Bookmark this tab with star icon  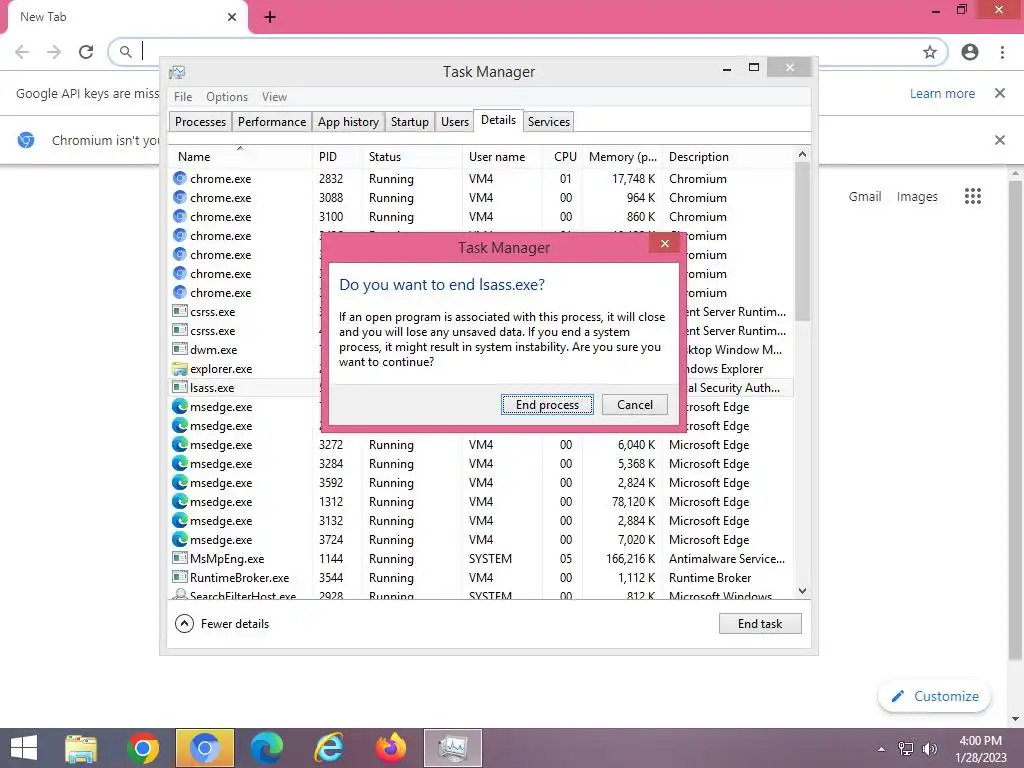[x=930, y=52]
